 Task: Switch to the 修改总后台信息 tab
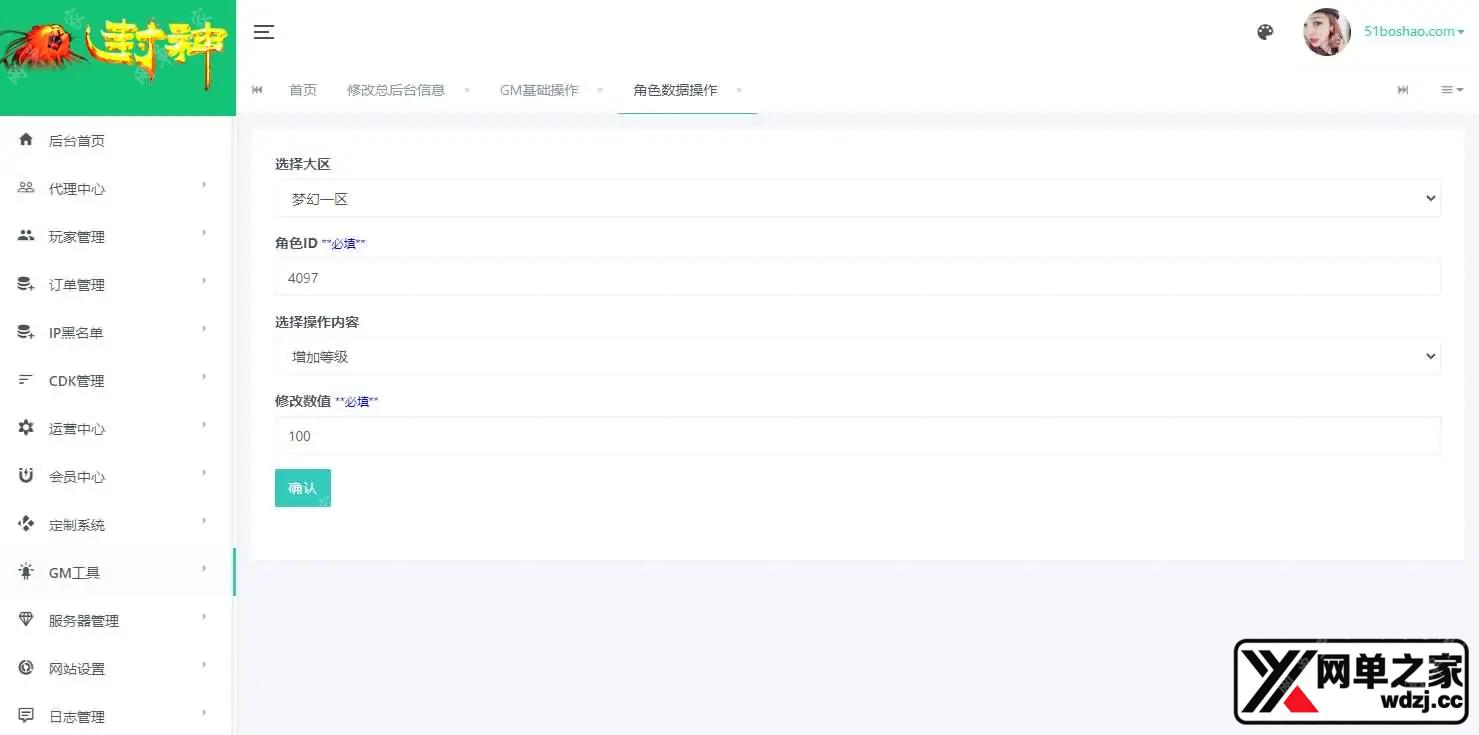pyautogui.click(x=395, y=90)
